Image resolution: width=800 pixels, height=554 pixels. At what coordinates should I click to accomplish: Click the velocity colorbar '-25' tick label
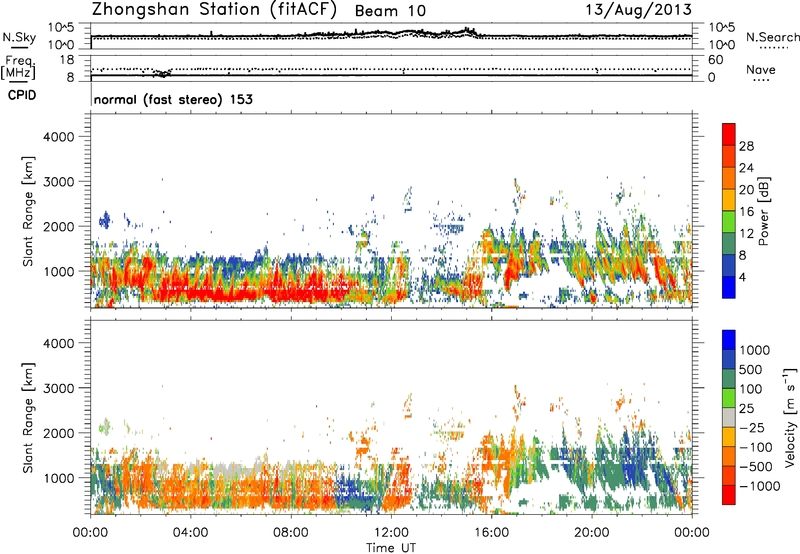pyautogui.click(x=752, y=428)
